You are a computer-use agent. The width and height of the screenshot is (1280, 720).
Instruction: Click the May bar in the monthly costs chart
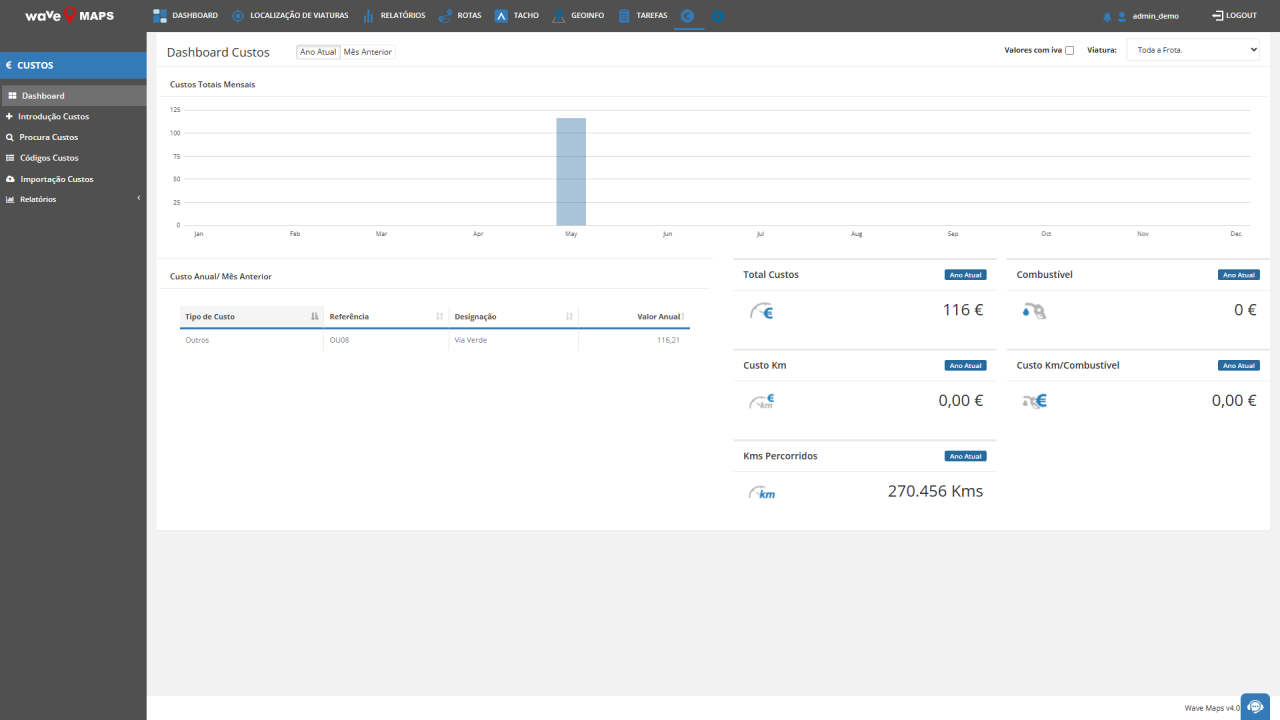click(571, 171)
